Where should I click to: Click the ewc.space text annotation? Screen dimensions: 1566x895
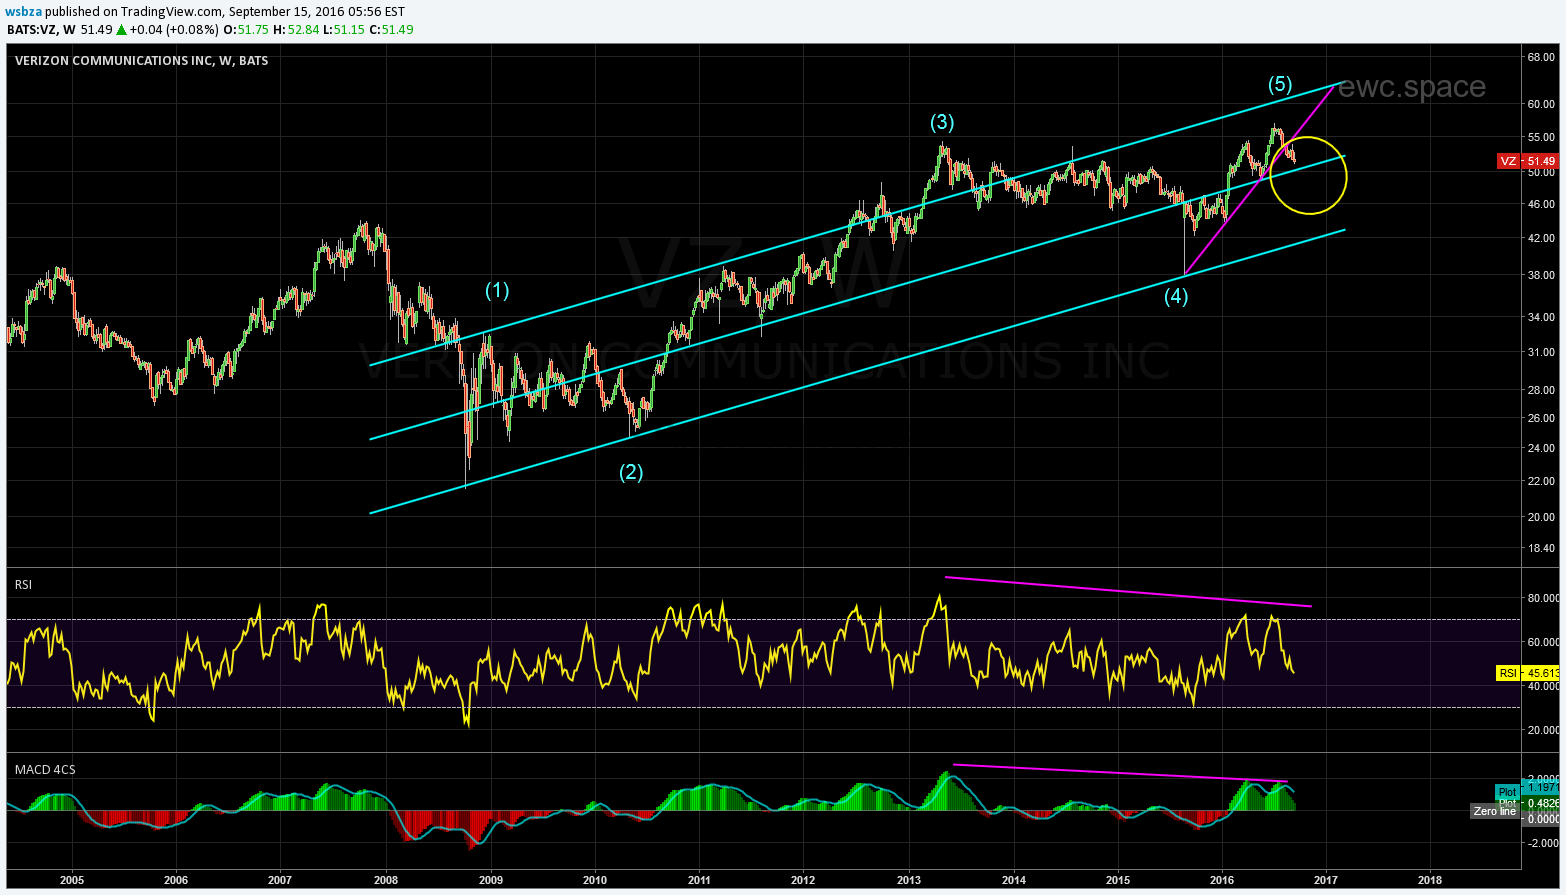[1411, 87]
